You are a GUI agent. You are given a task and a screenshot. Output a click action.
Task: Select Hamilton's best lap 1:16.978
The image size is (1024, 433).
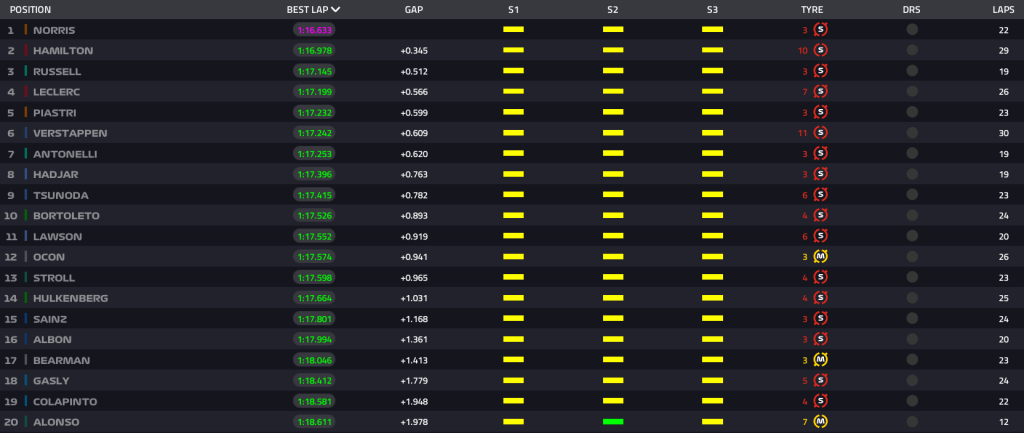tap(314, 50)
